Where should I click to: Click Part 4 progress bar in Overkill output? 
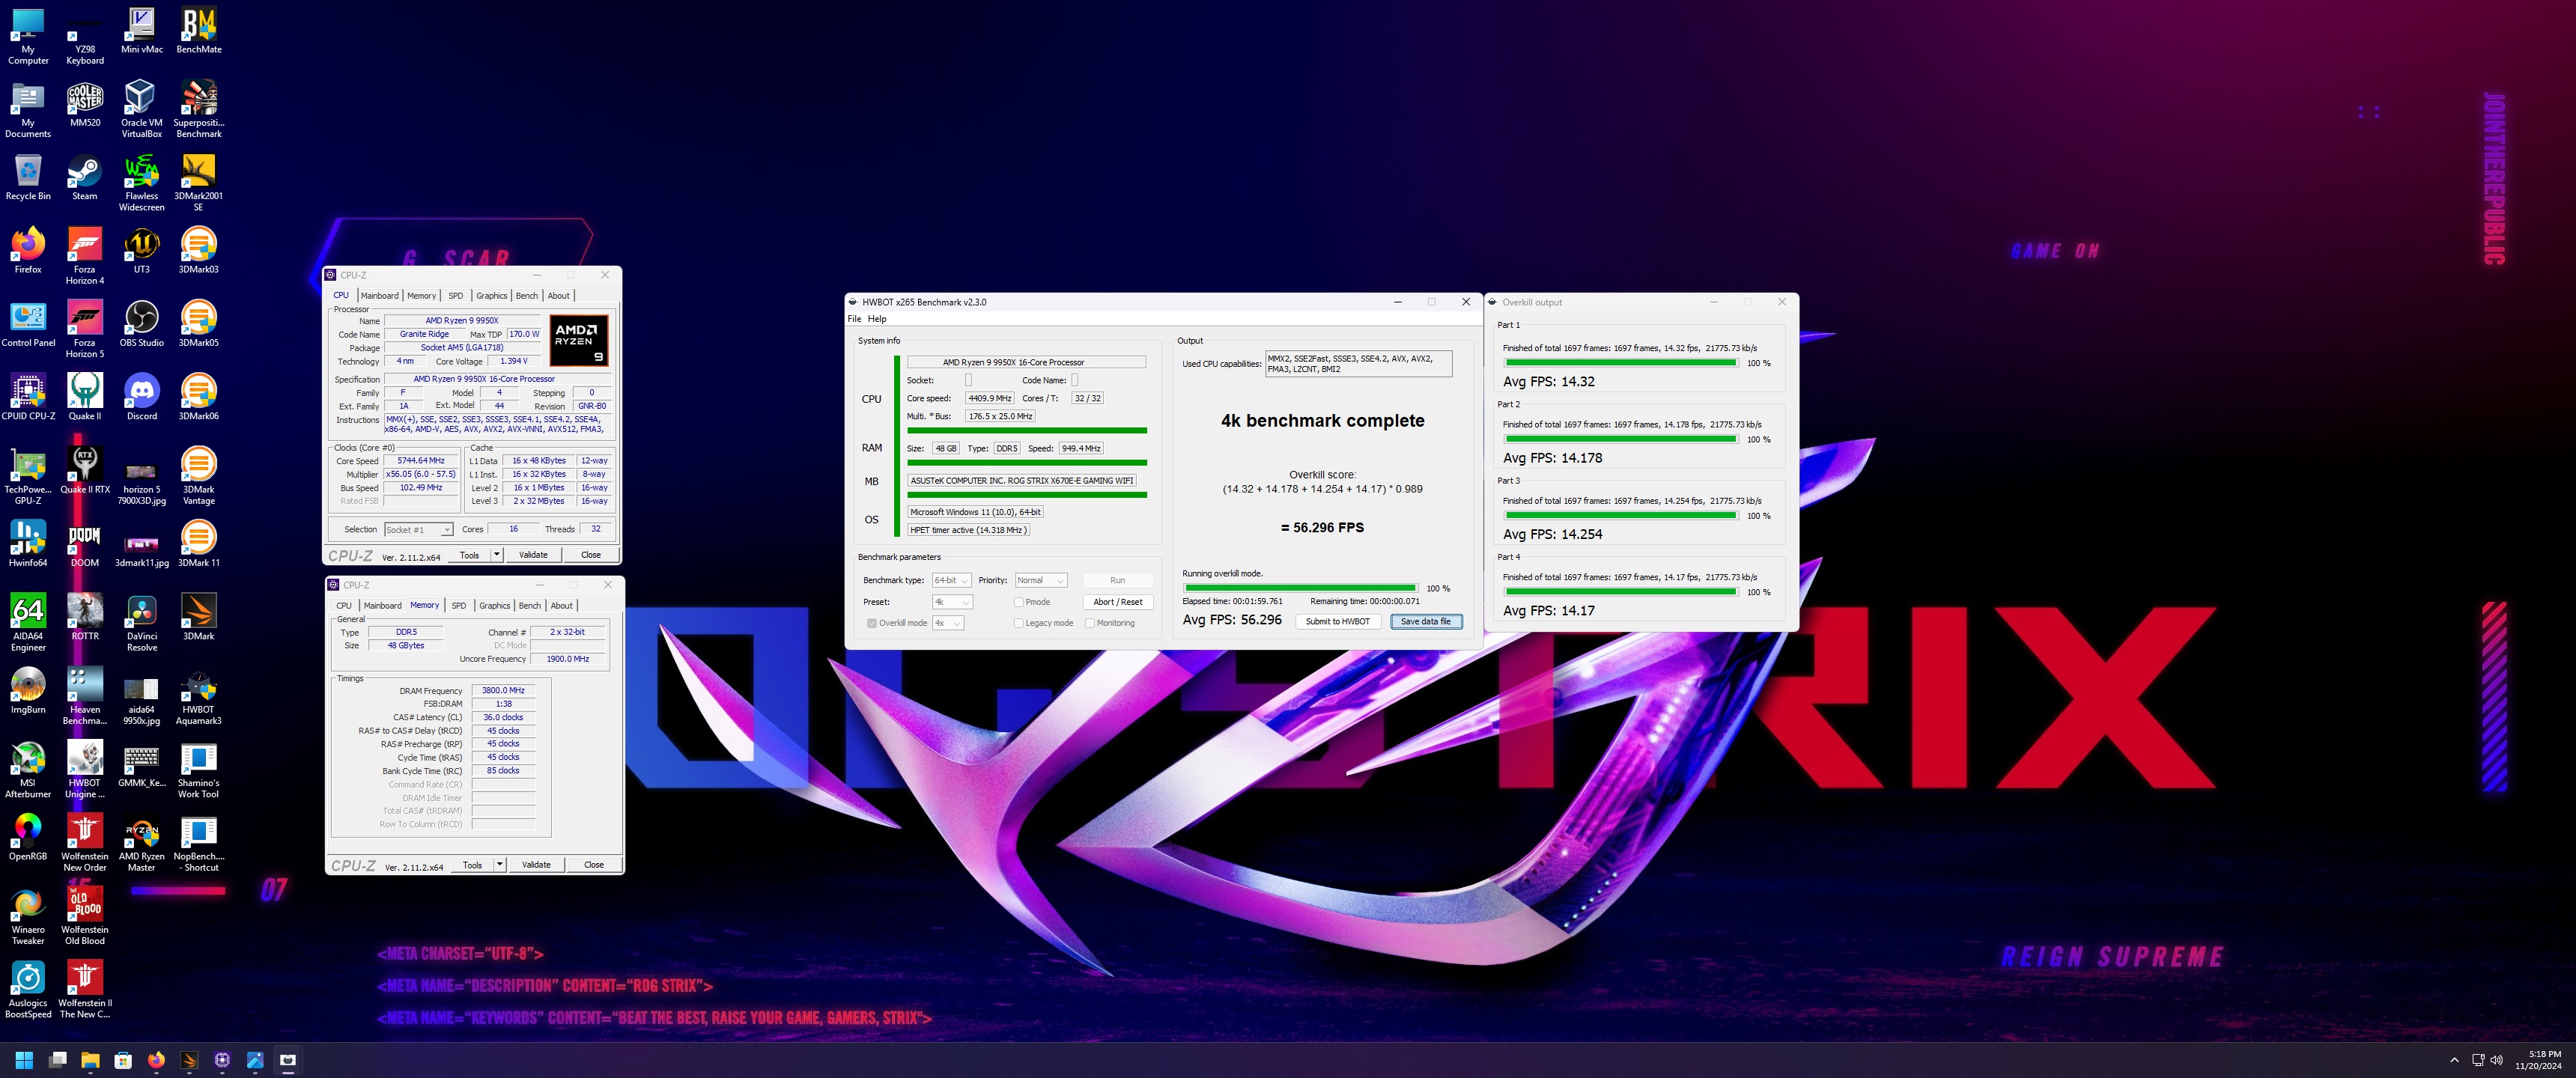point(1620,592)
